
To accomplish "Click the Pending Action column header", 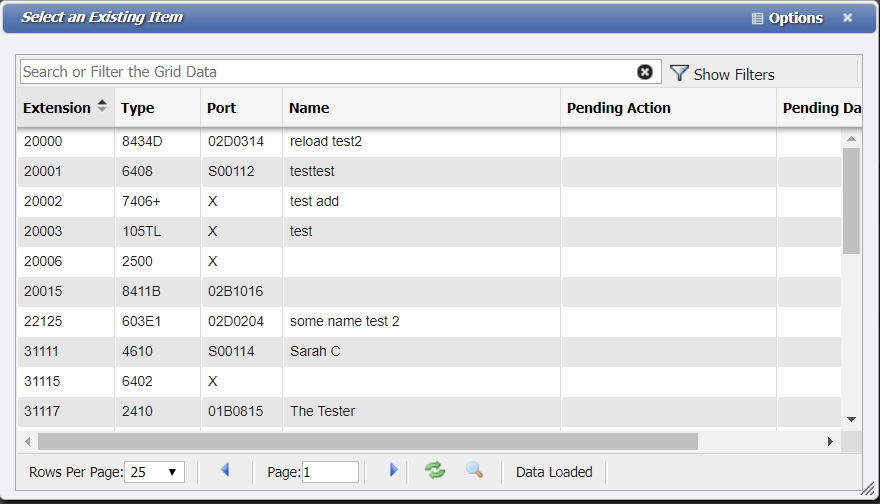I will pyautogui.click(x=618, y=108).
